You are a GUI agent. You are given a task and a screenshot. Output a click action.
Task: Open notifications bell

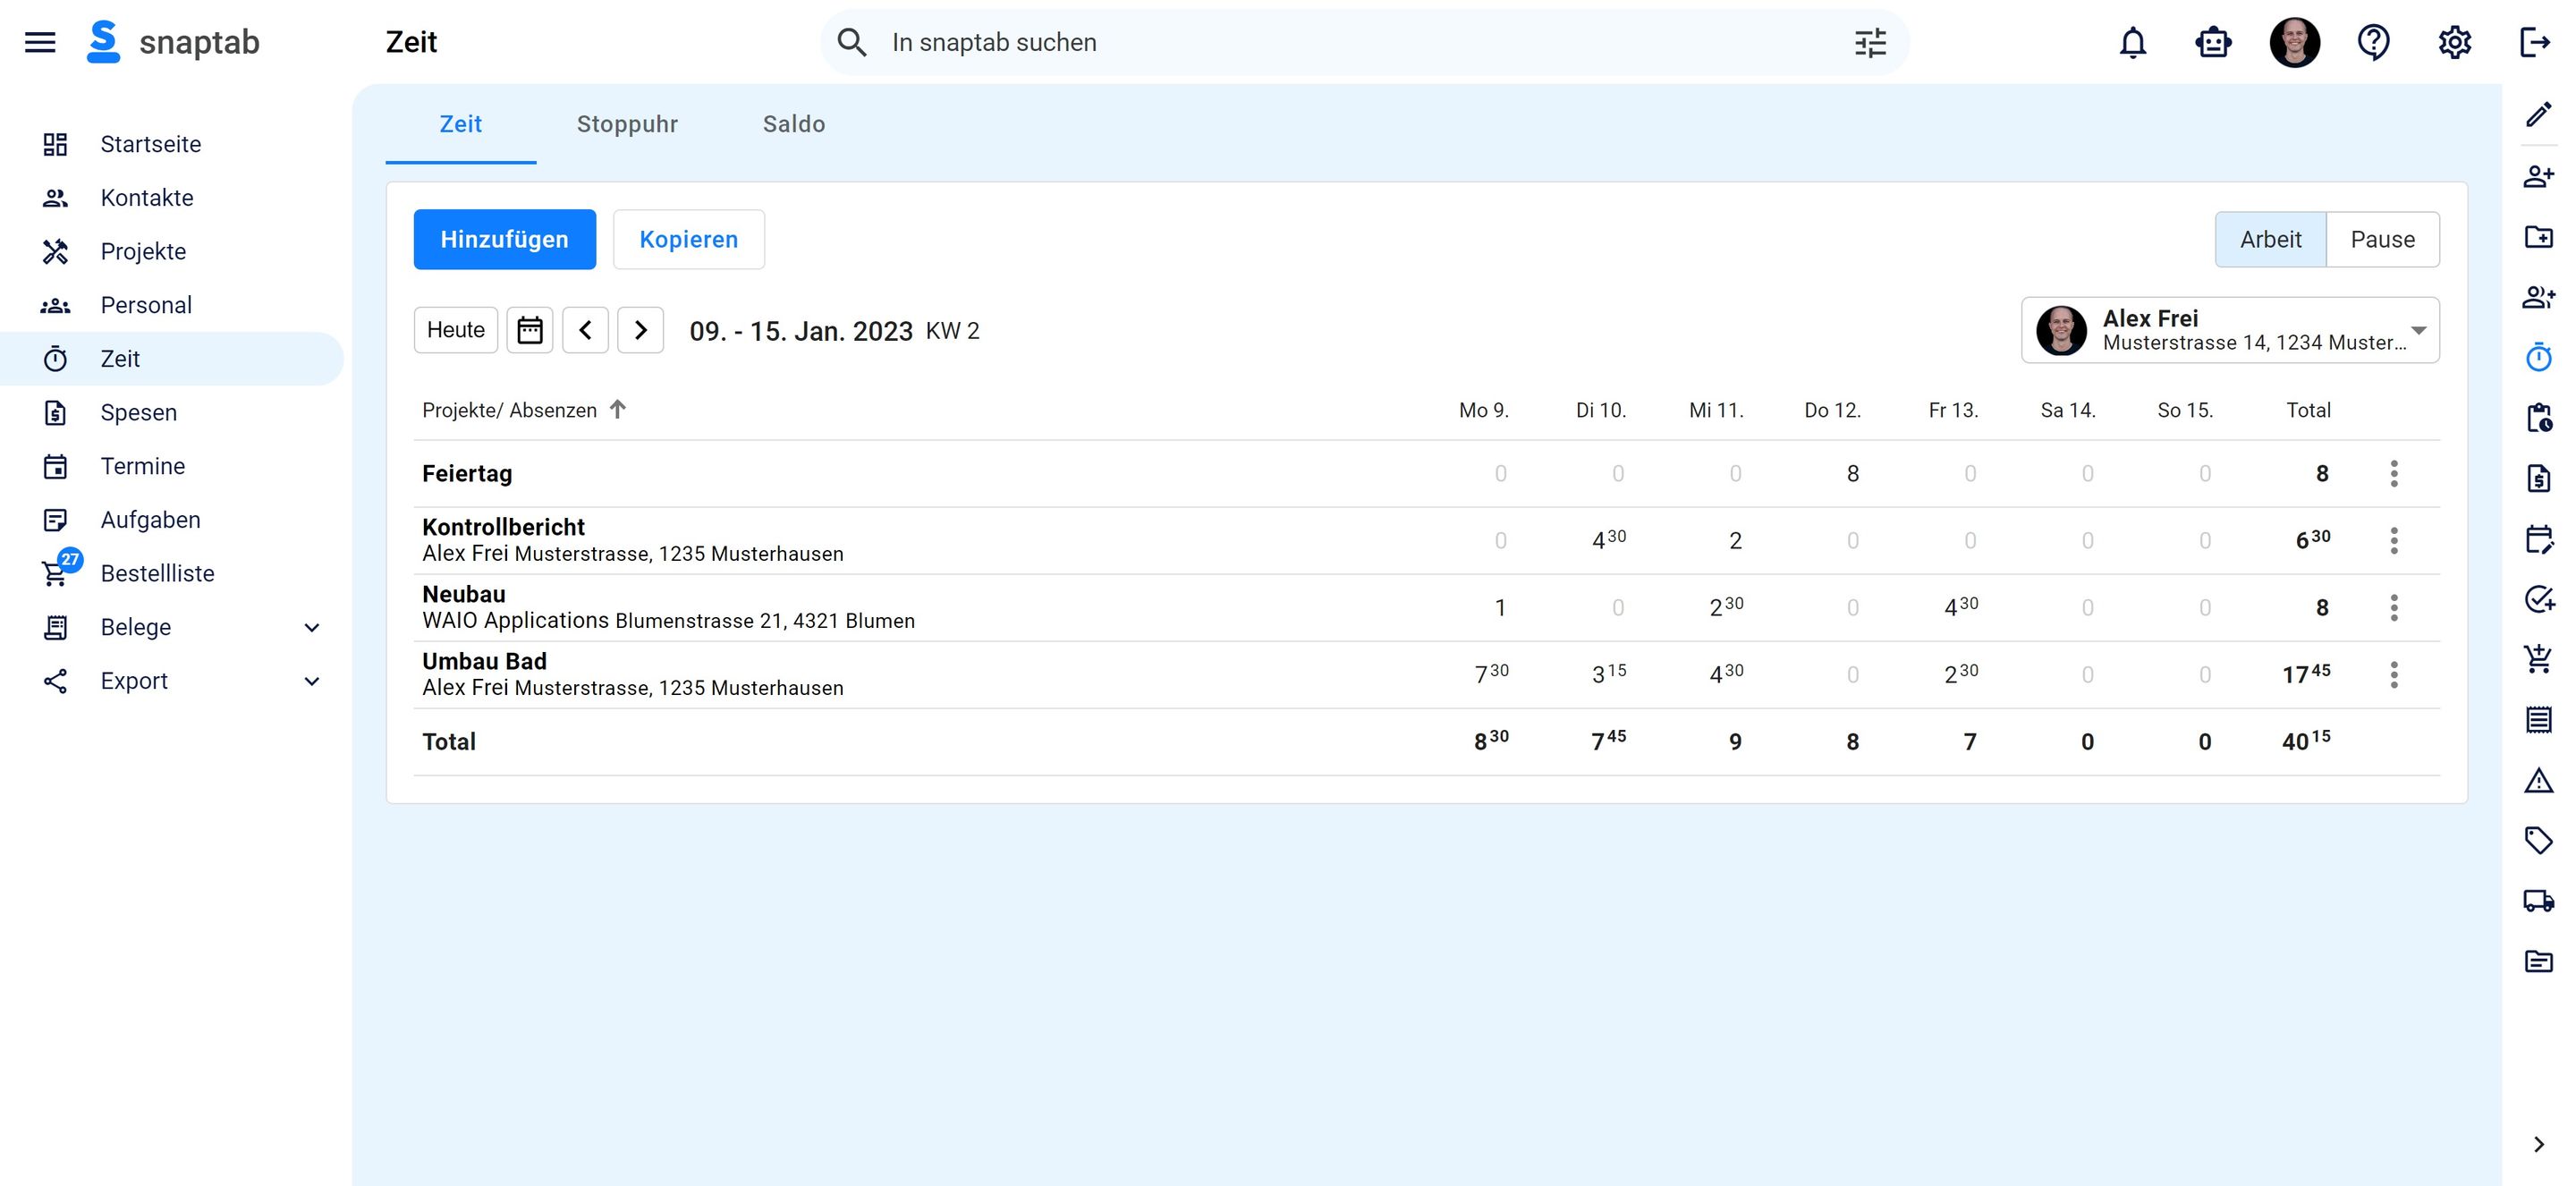tap(2133, 42)
